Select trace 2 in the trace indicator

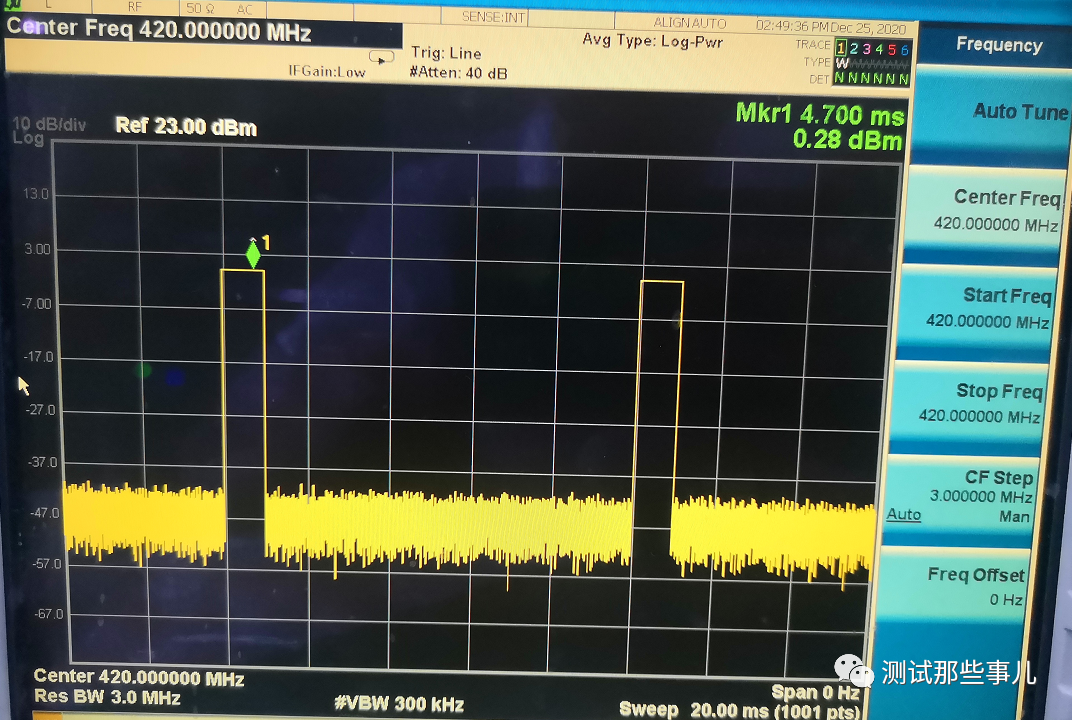[x=854, y=49]
